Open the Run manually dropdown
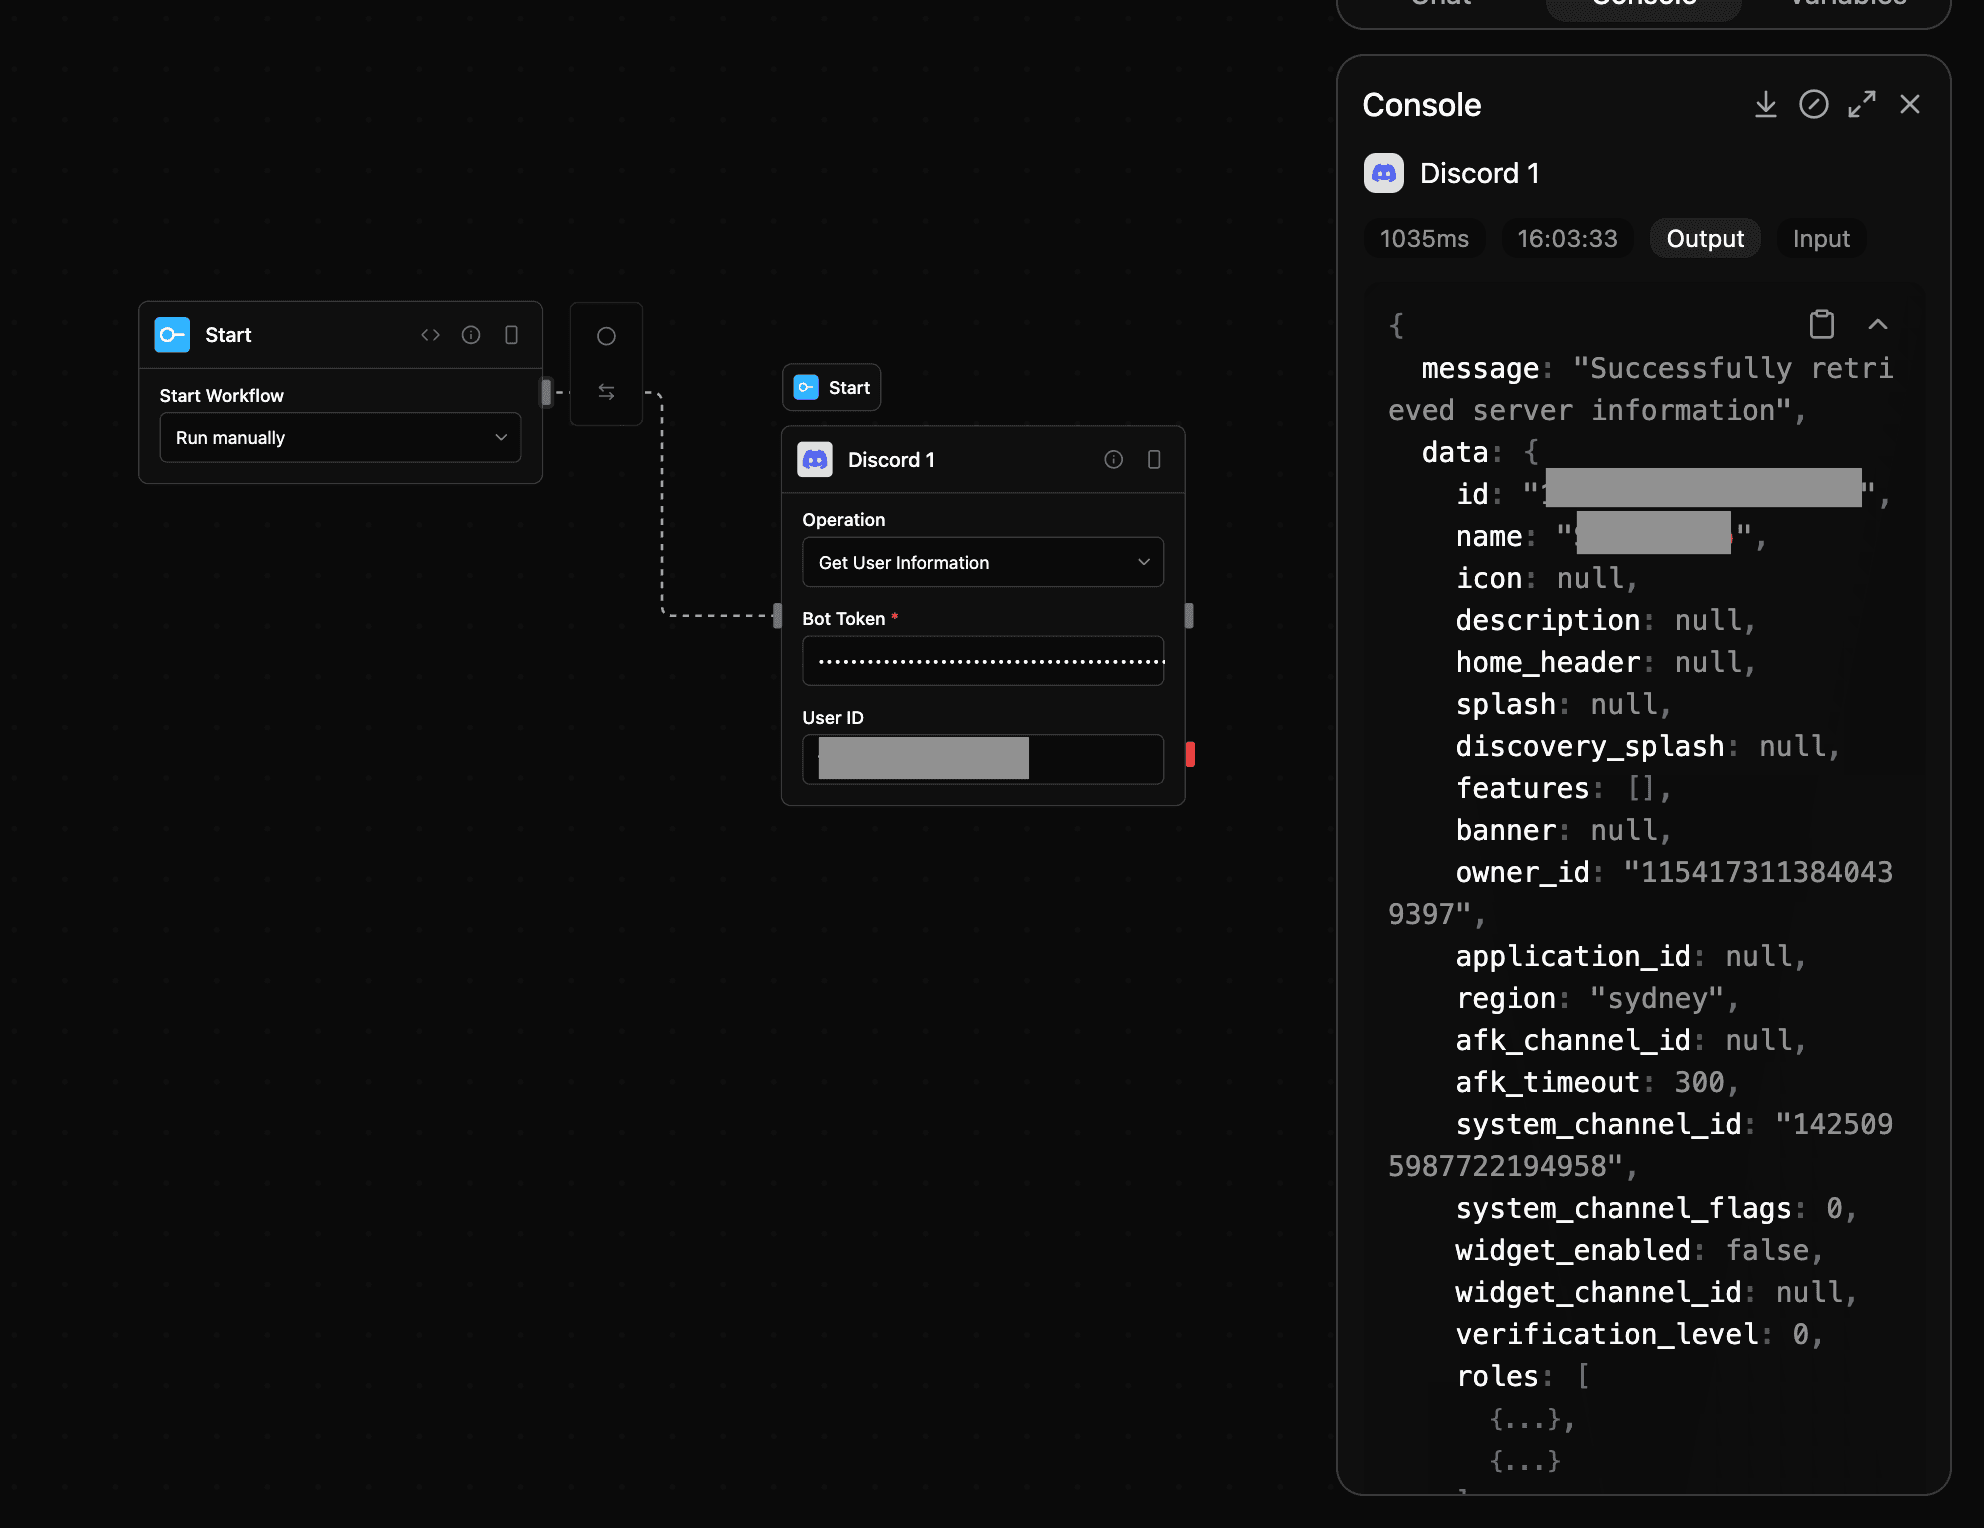The image size is (1984, 1528). pos(339,437)
